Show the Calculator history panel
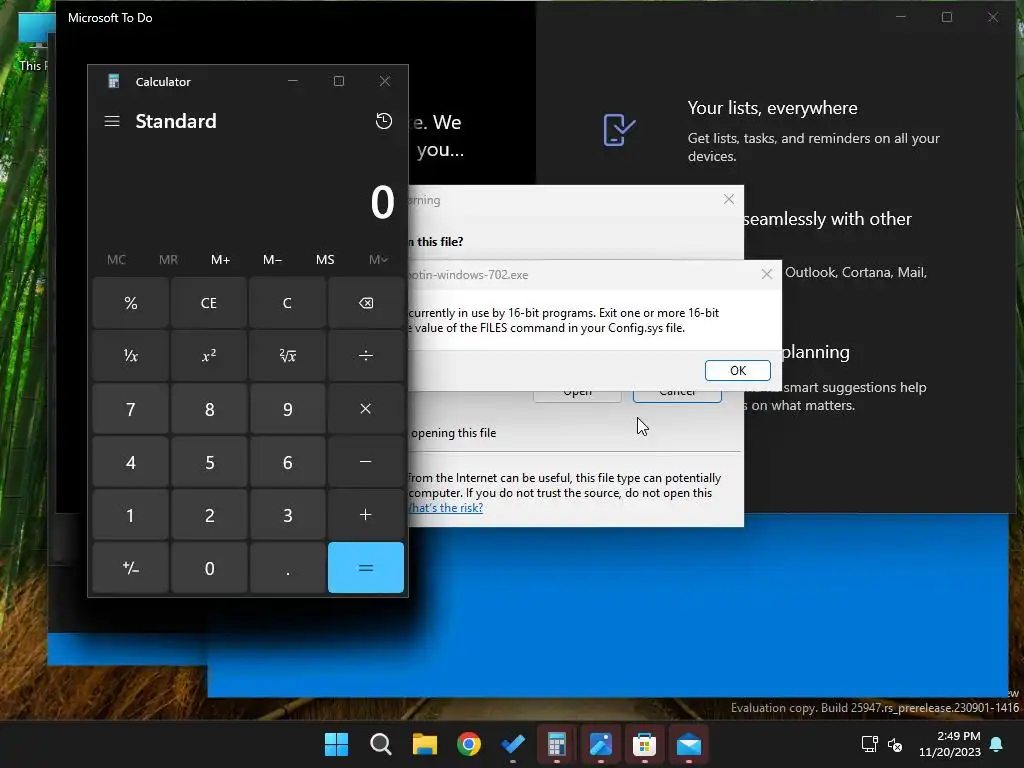Screen dimensions: 1024x768 (383, 121)
